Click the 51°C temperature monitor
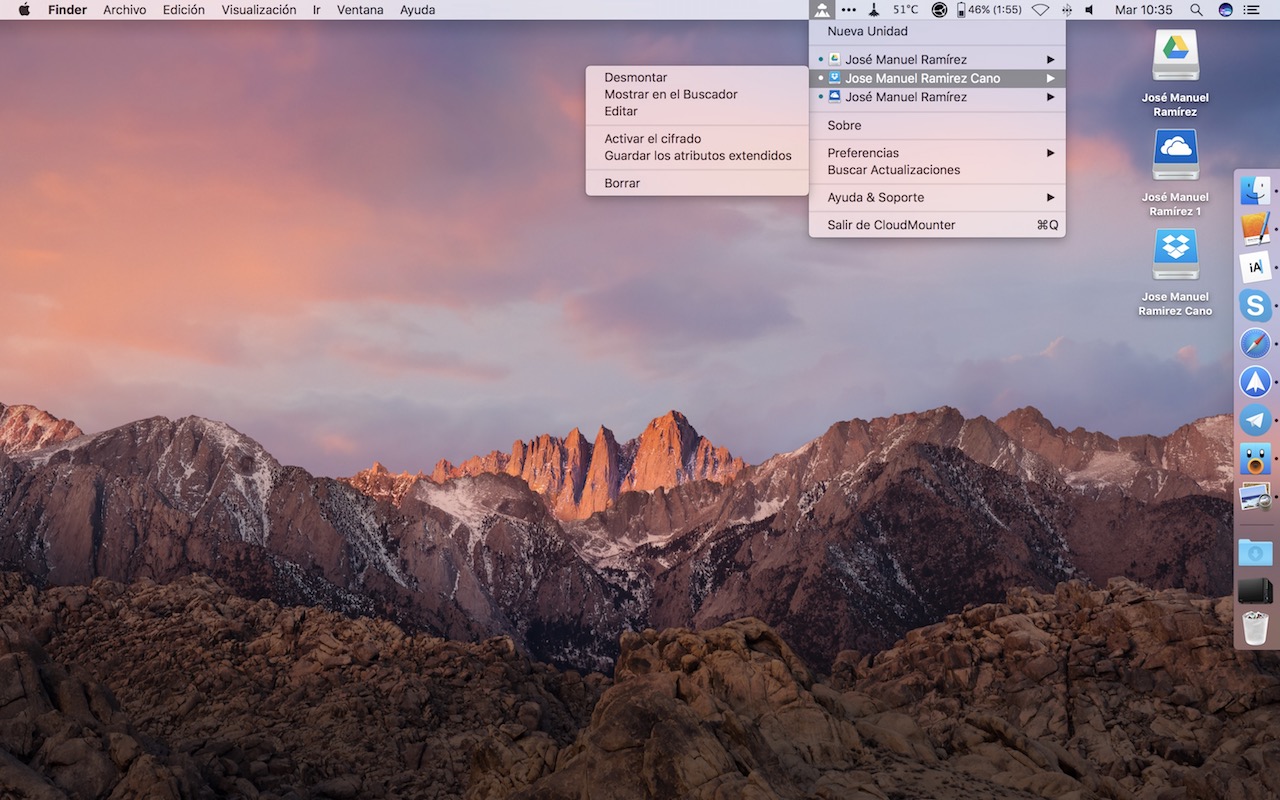The height and width of the screenshot is (800, 1280). 905,10
